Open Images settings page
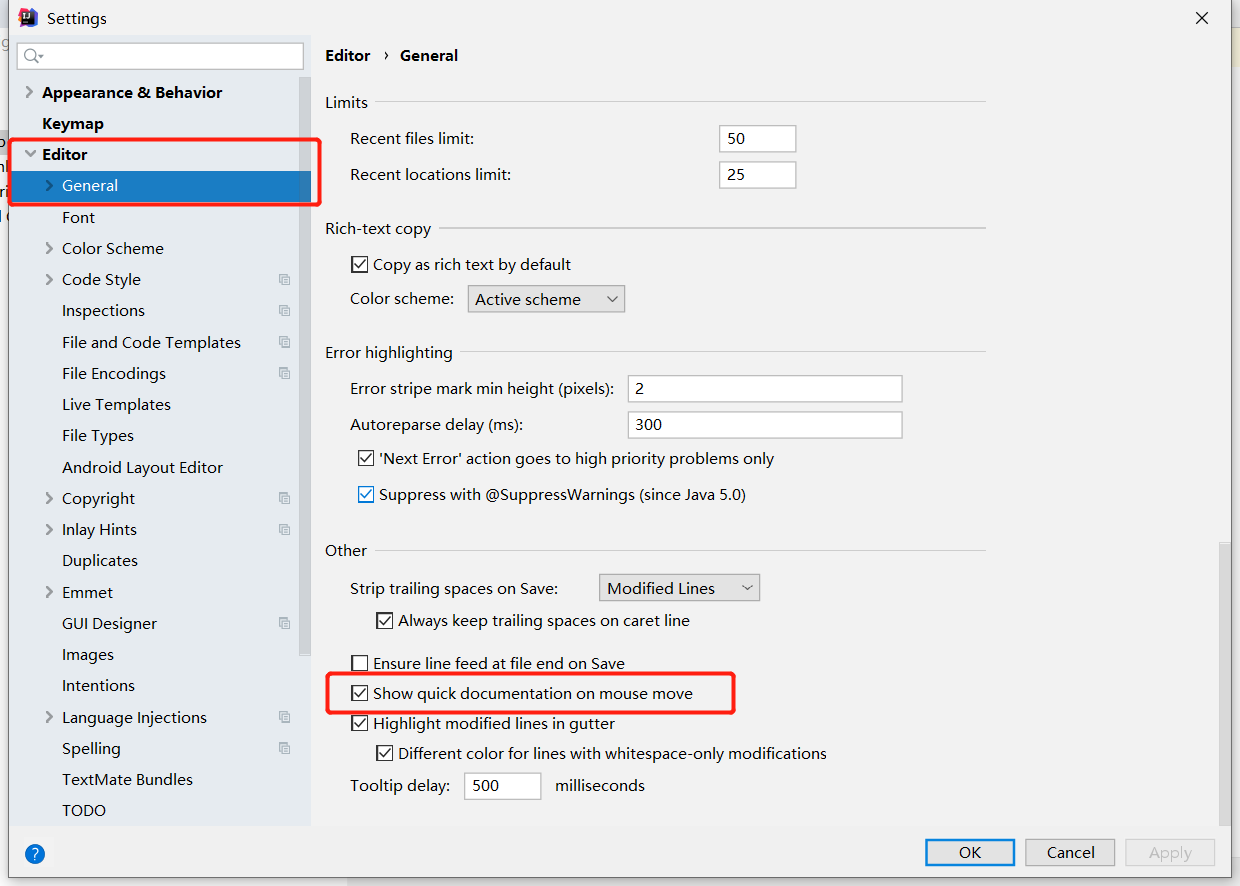This screenshot has width=1240, height=886. point(88,655)
